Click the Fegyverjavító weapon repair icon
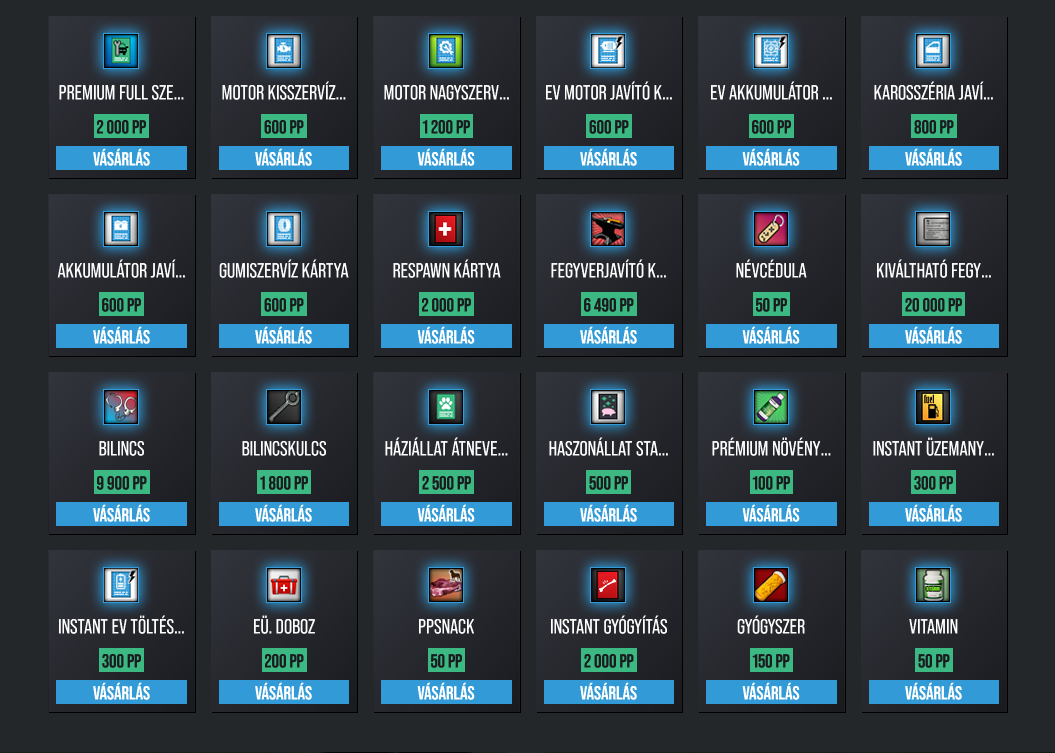 [x=608, y=229]
